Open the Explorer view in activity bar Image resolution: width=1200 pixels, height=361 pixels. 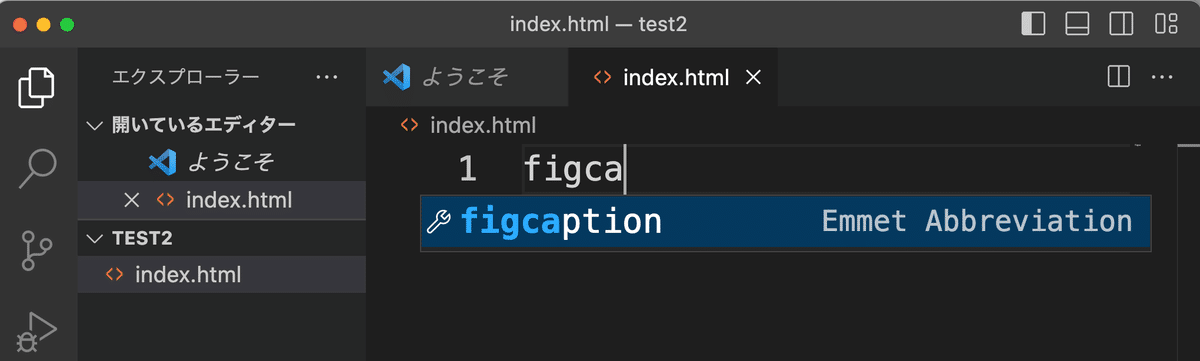tap(36, 87)
